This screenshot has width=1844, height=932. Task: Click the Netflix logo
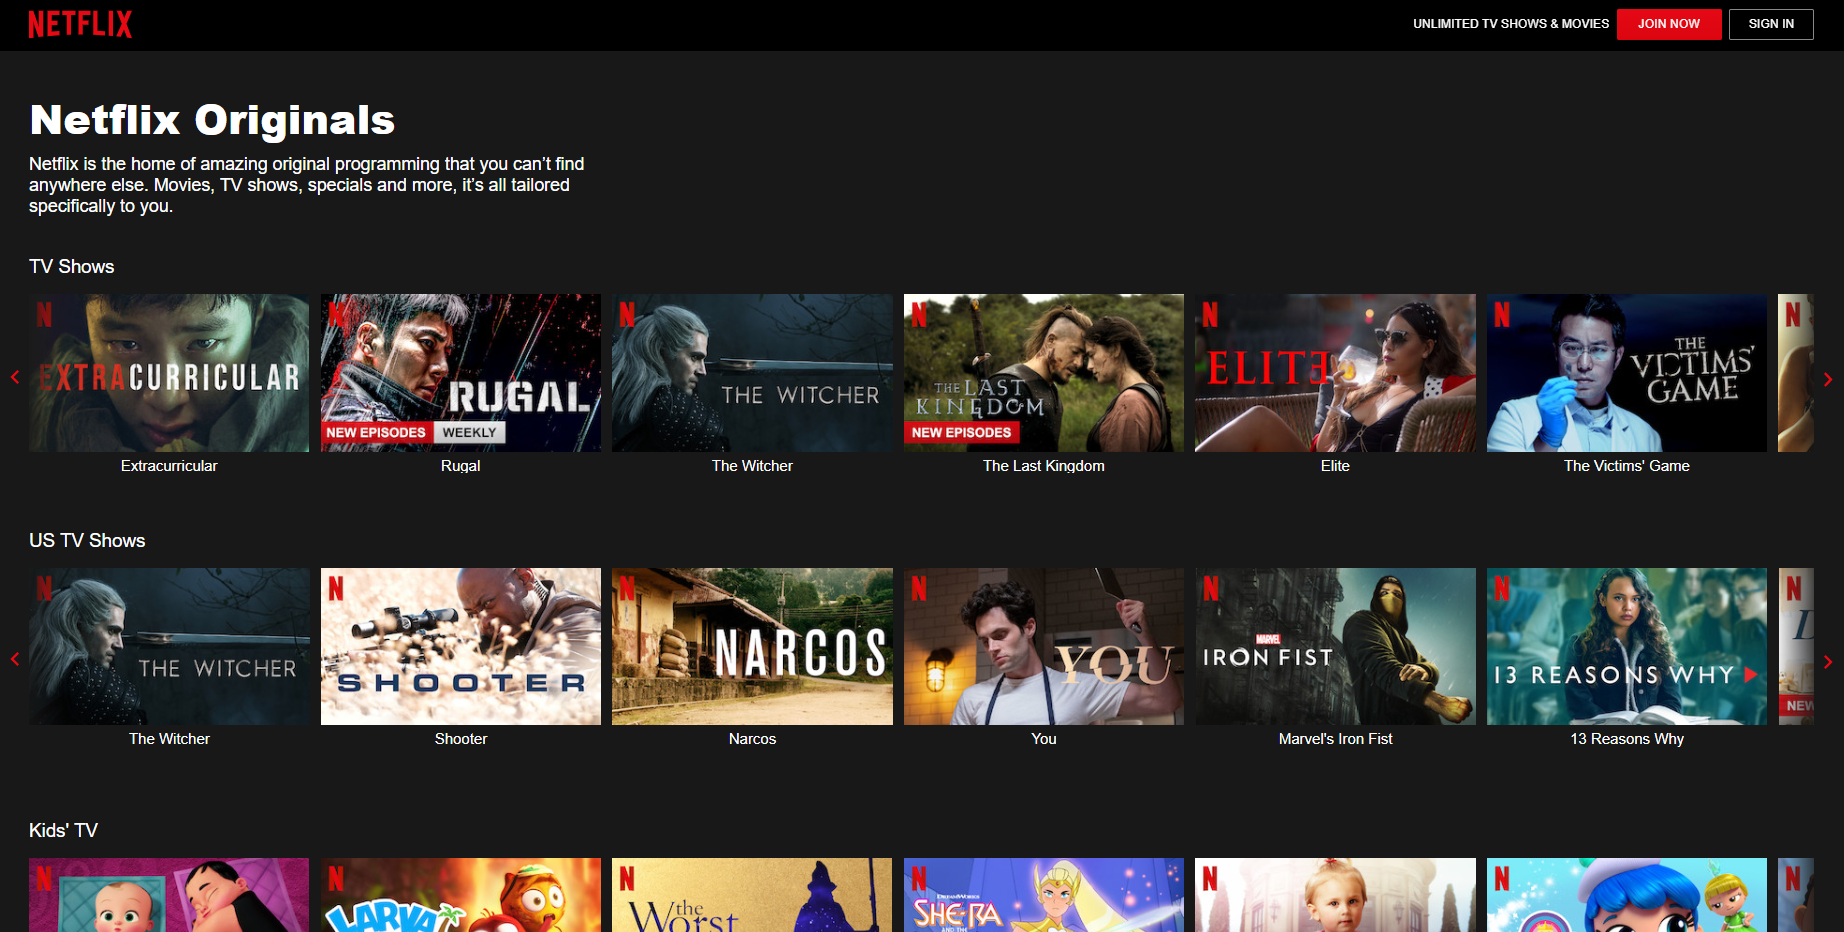[80, 24]
